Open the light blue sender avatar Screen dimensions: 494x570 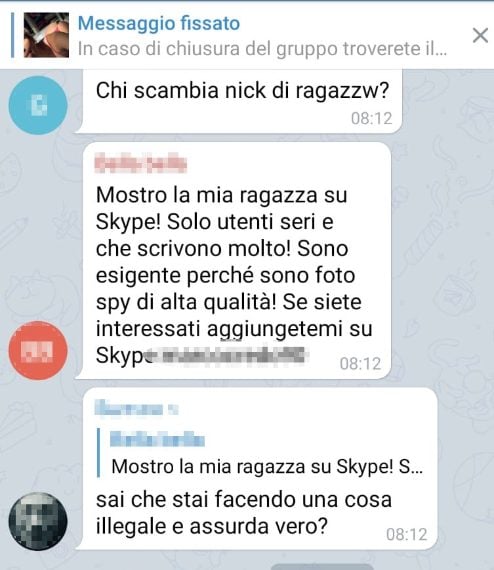pos(38,105)
